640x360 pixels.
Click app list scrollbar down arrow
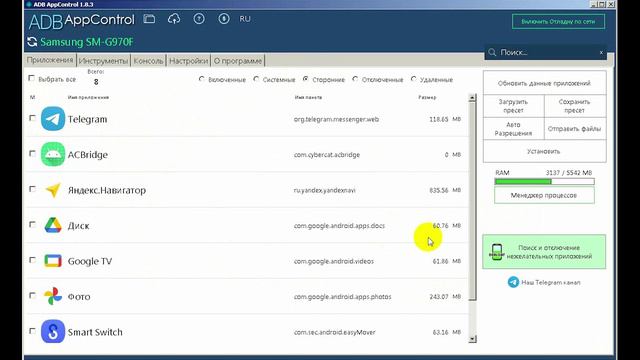(472, 339)
